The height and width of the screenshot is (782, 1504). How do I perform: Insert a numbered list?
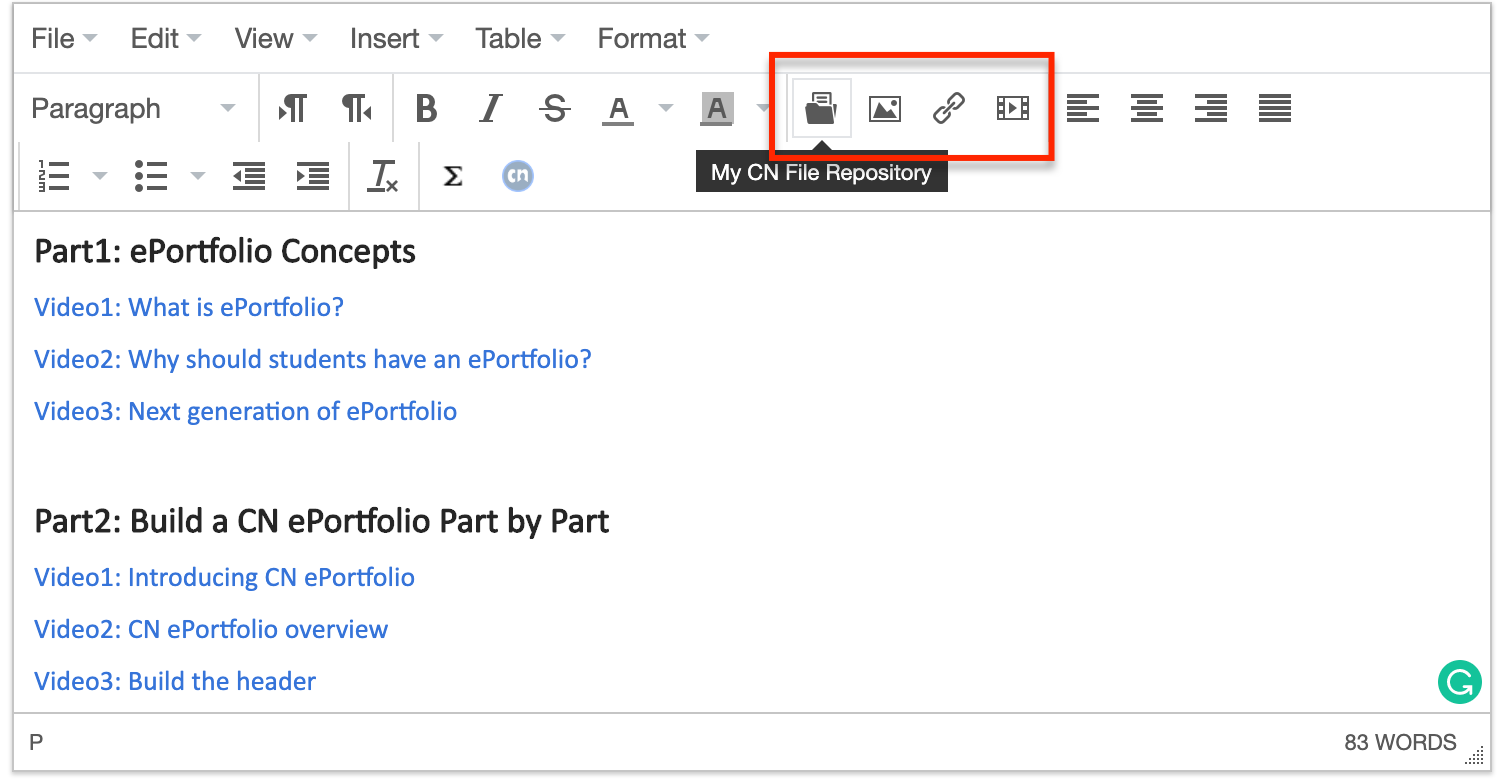53,176
